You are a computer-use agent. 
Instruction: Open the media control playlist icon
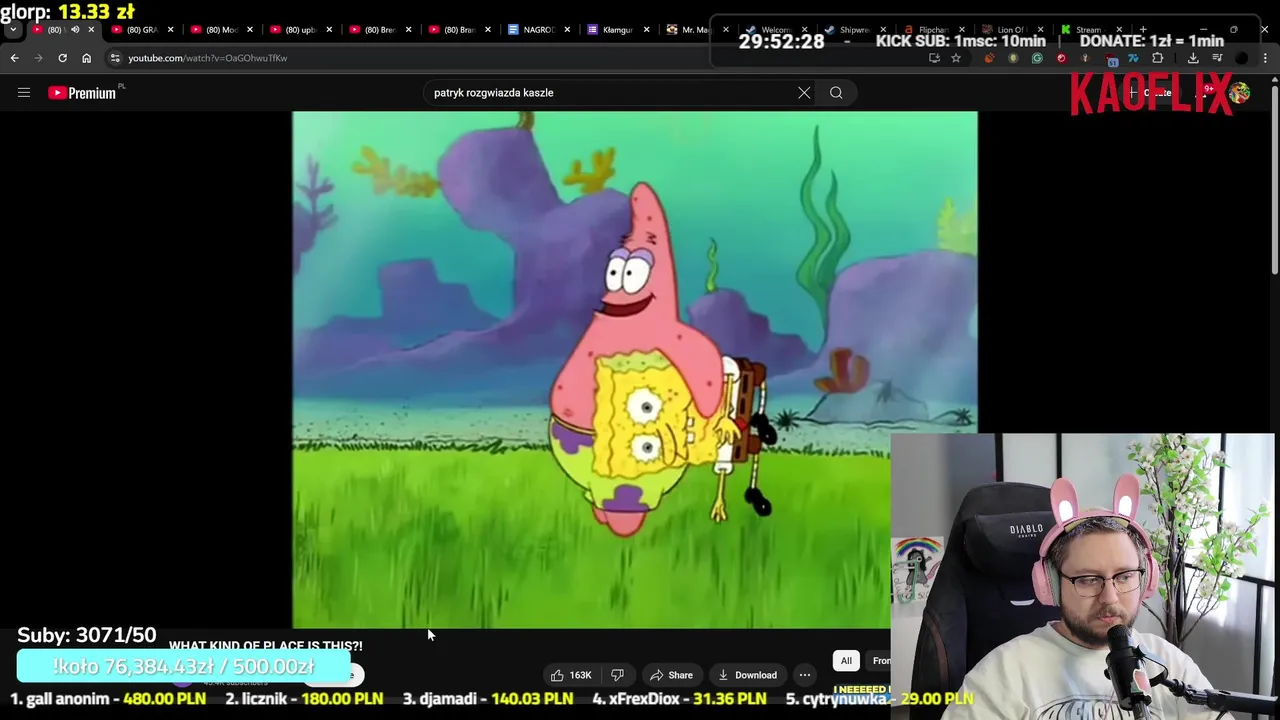(x=1217, y=58)
